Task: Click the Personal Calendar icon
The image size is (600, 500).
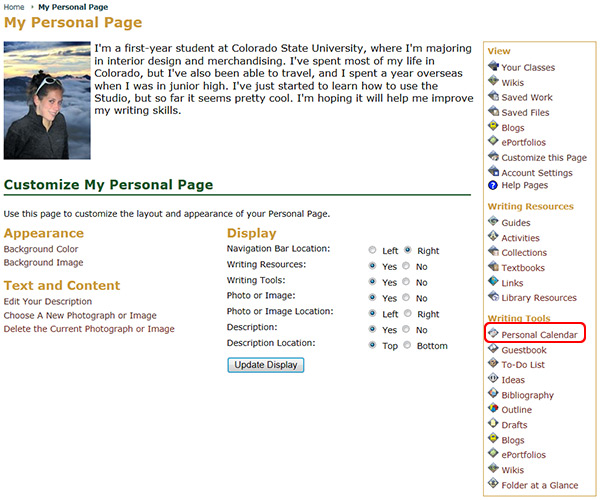Action: (x=493, y=334)
